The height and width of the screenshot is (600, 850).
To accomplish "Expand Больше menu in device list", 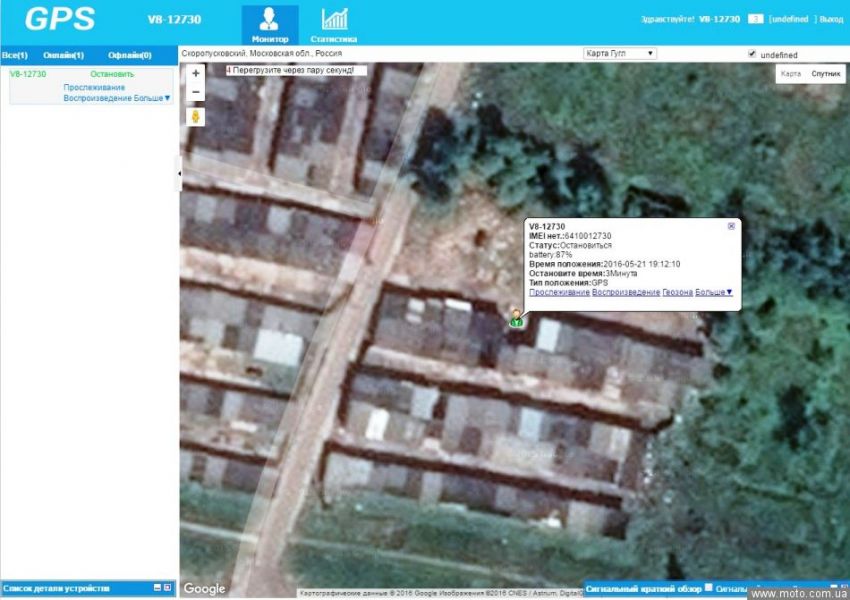I will tap(153, 98).
